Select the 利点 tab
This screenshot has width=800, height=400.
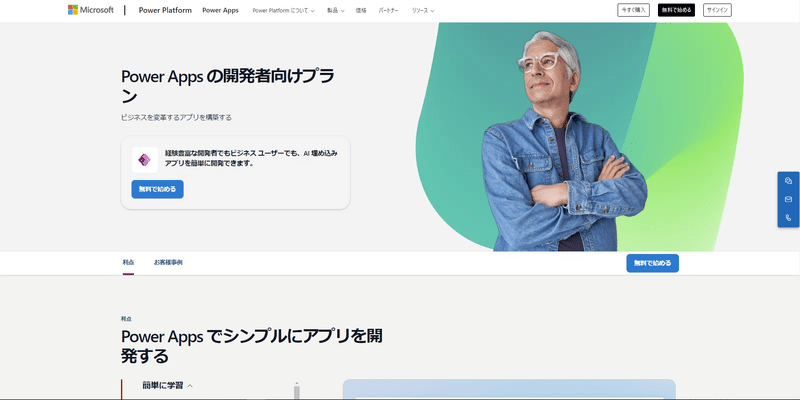coord(128,263)
